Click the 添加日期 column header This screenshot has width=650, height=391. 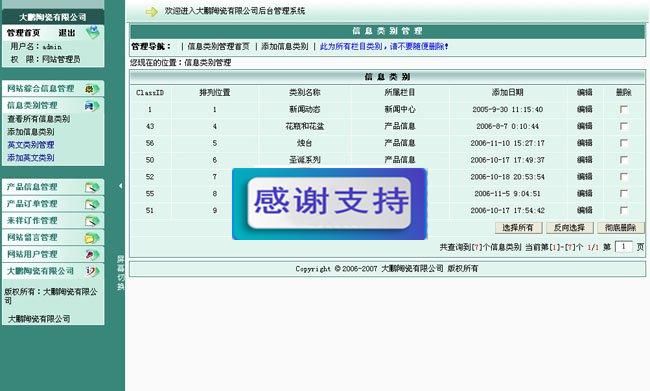[x=507, y=92]
